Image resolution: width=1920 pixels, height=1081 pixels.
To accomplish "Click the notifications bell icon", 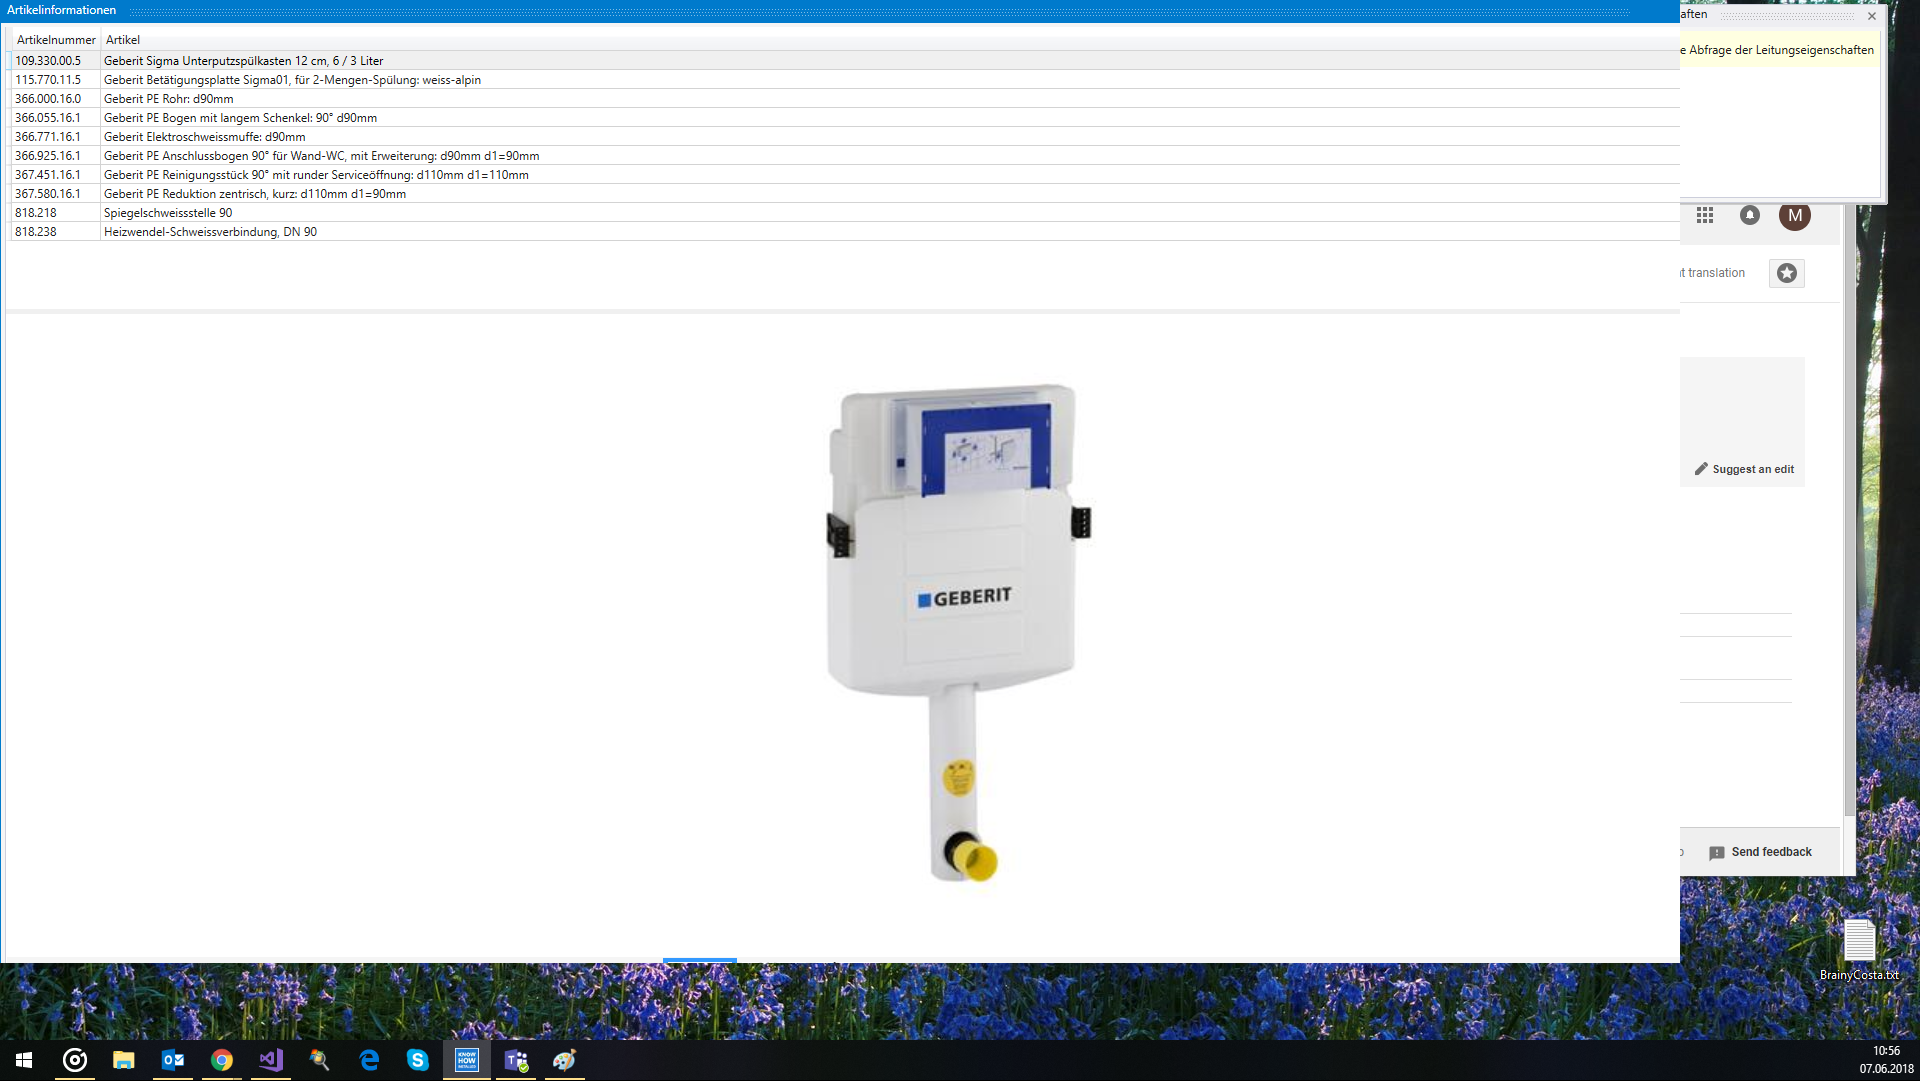I will [1750, 215].
